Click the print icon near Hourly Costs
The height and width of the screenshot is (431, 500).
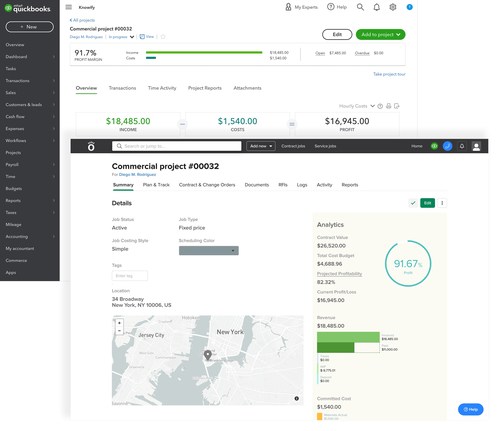click(388, 106)
